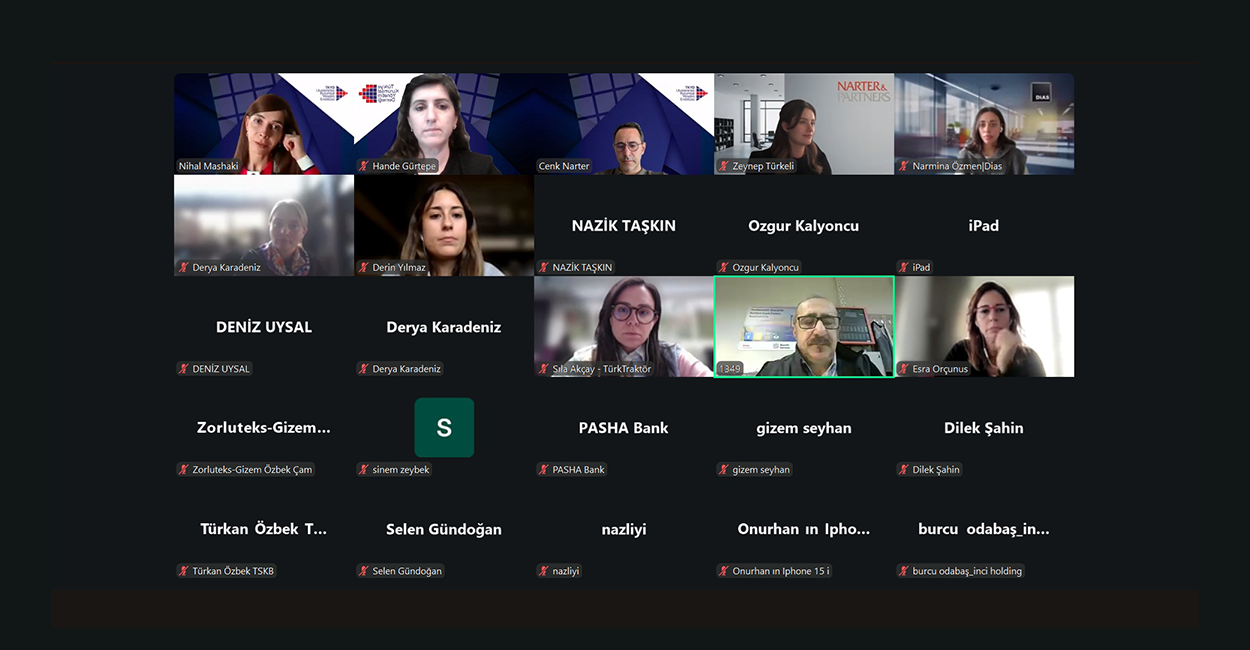Click muted mic icon beside Derin Yılmaz

(364, 267)
